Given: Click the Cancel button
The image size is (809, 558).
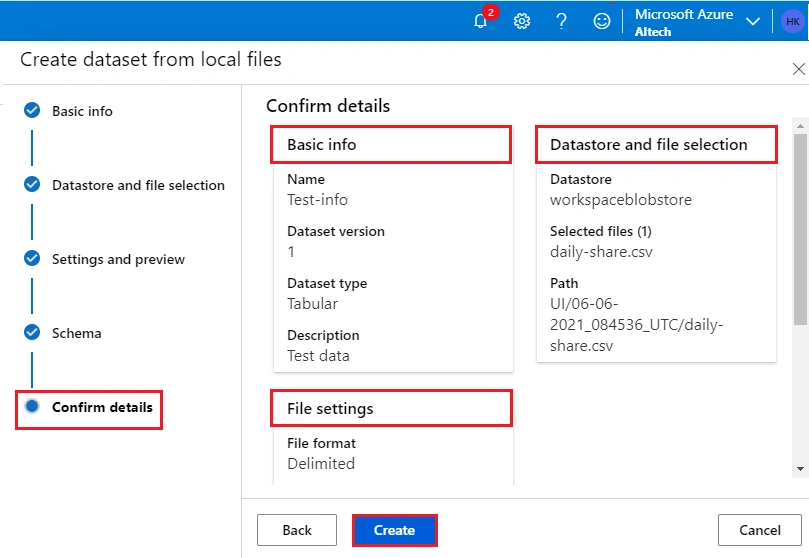Looking at the screenshot, I should (759, 530).
